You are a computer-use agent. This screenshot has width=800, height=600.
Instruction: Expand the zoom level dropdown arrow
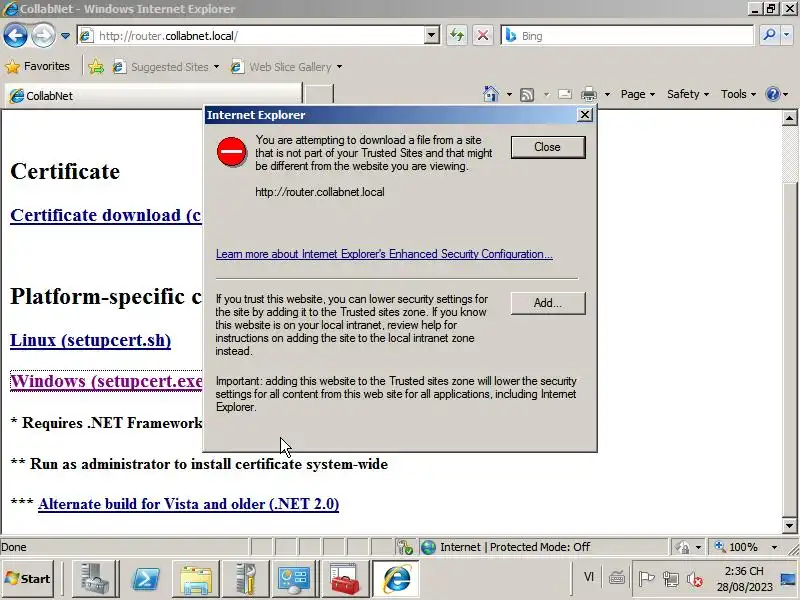point(774,547)
